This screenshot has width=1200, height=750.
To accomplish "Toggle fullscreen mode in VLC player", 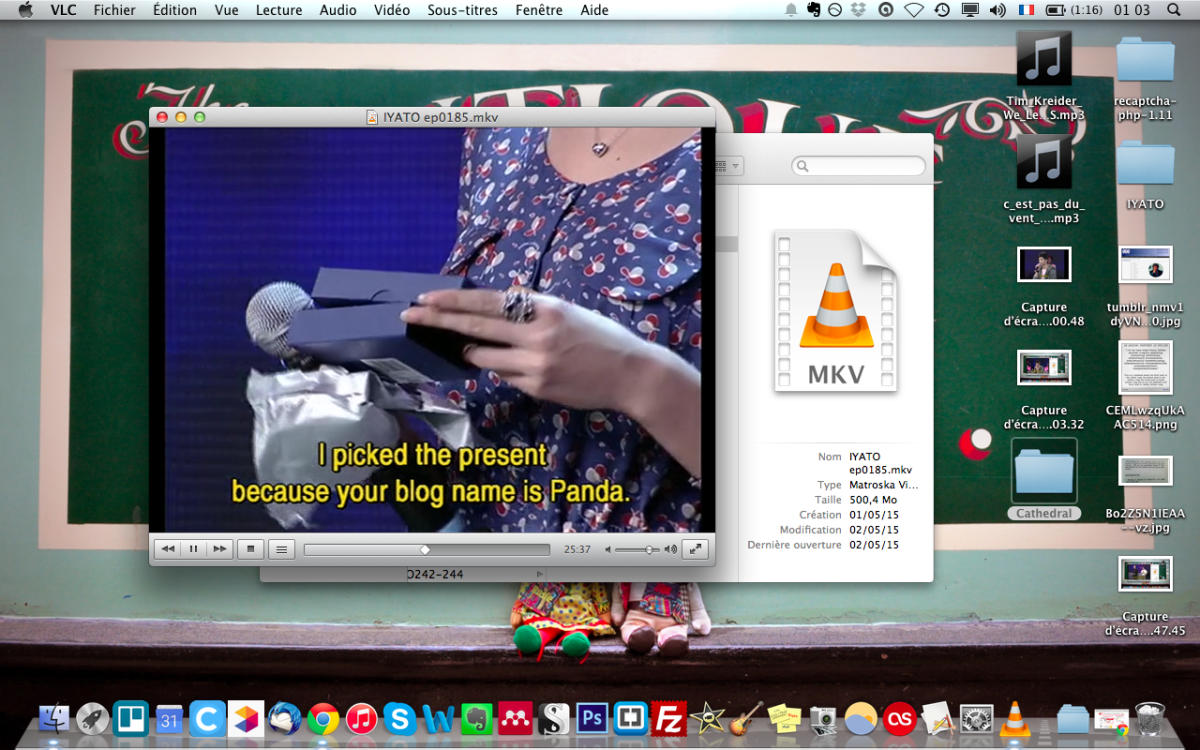I will [695, 549].
